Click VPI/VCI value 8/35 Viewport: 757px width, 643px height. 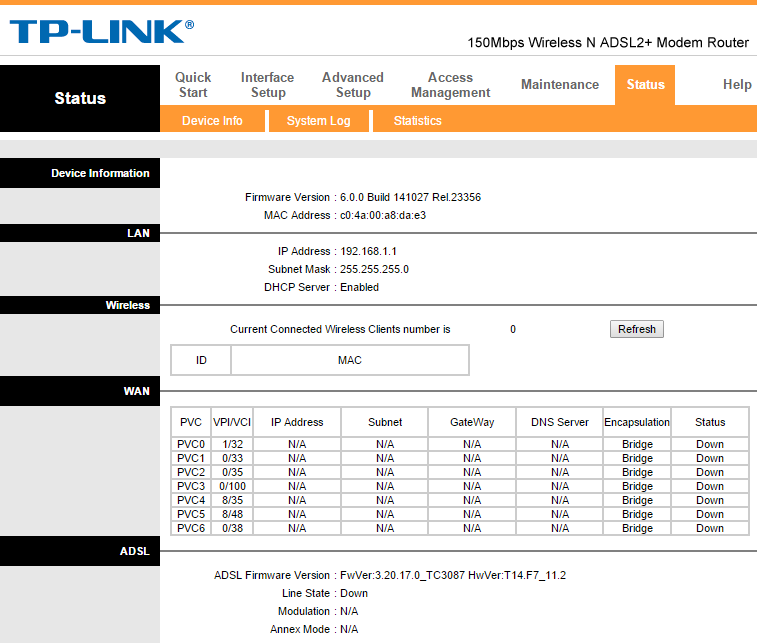click(x=232, y=500)
